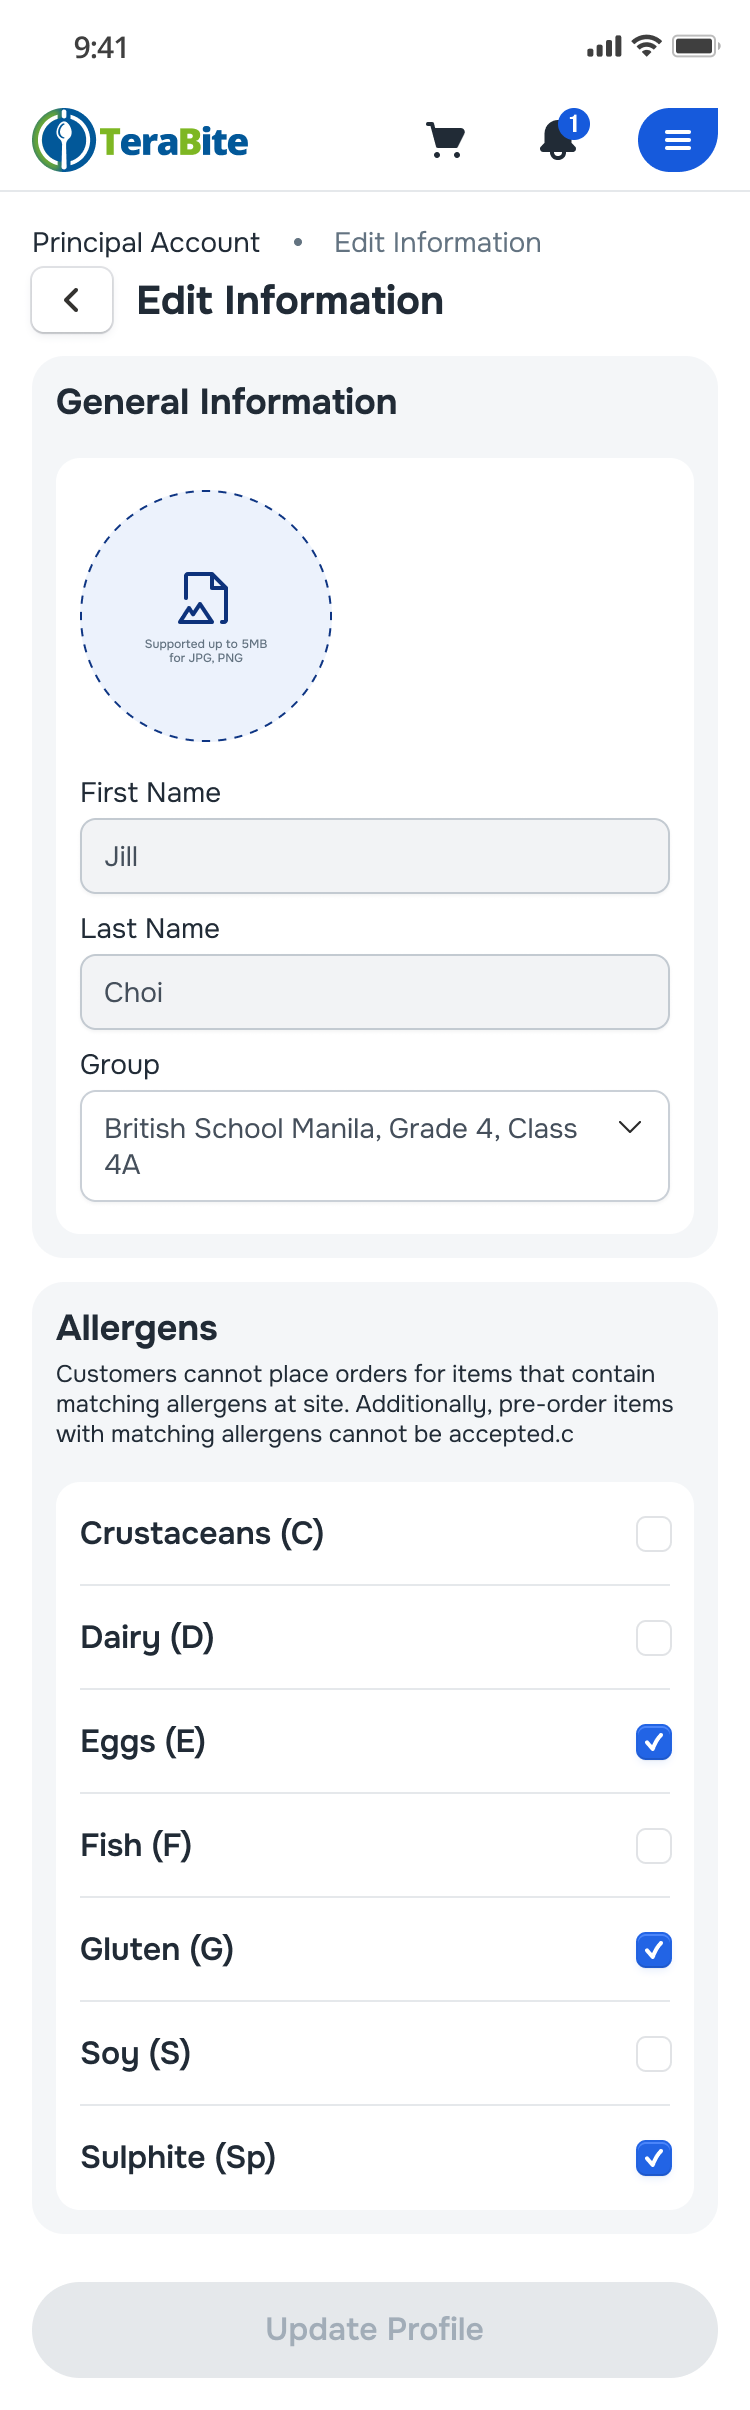Click the TeraBite logo
This screenshot has width=750, height=2410.
[141, 140]
